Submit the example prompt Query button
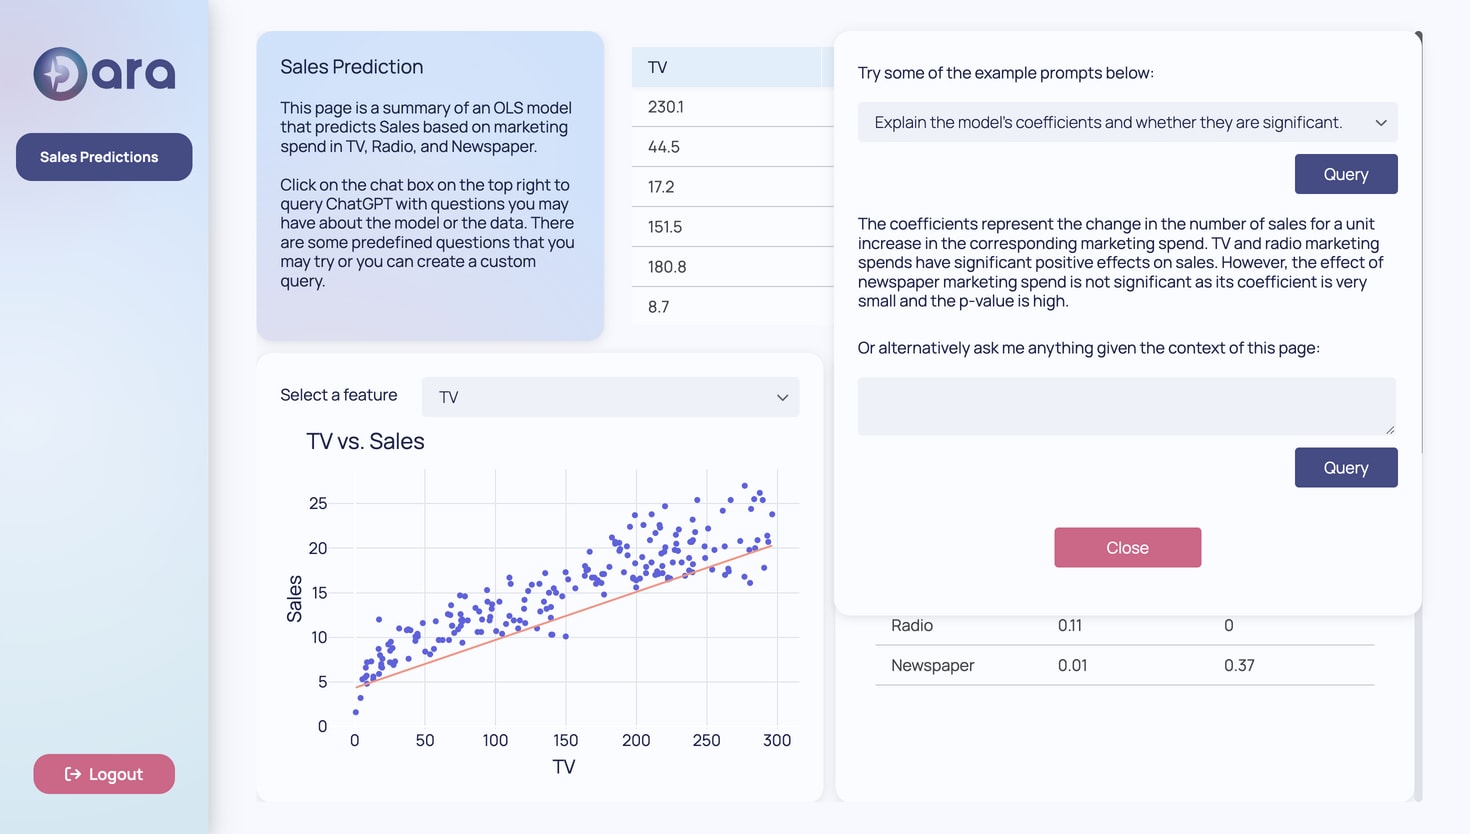Screen dimensions: 1470x834 tap(1346, 174)
